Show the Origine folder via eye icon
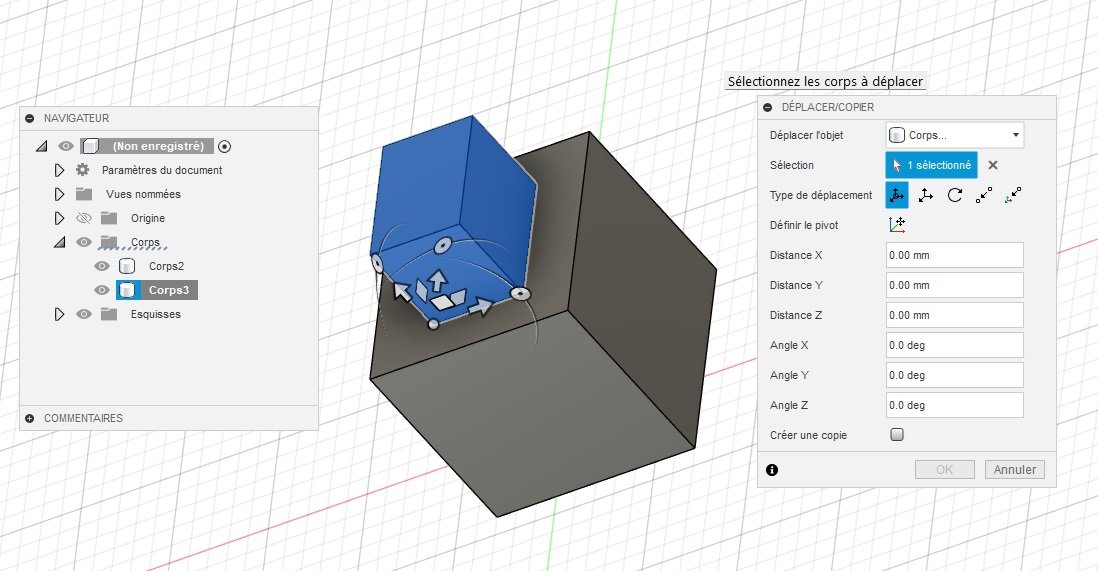 pos(84,218)
